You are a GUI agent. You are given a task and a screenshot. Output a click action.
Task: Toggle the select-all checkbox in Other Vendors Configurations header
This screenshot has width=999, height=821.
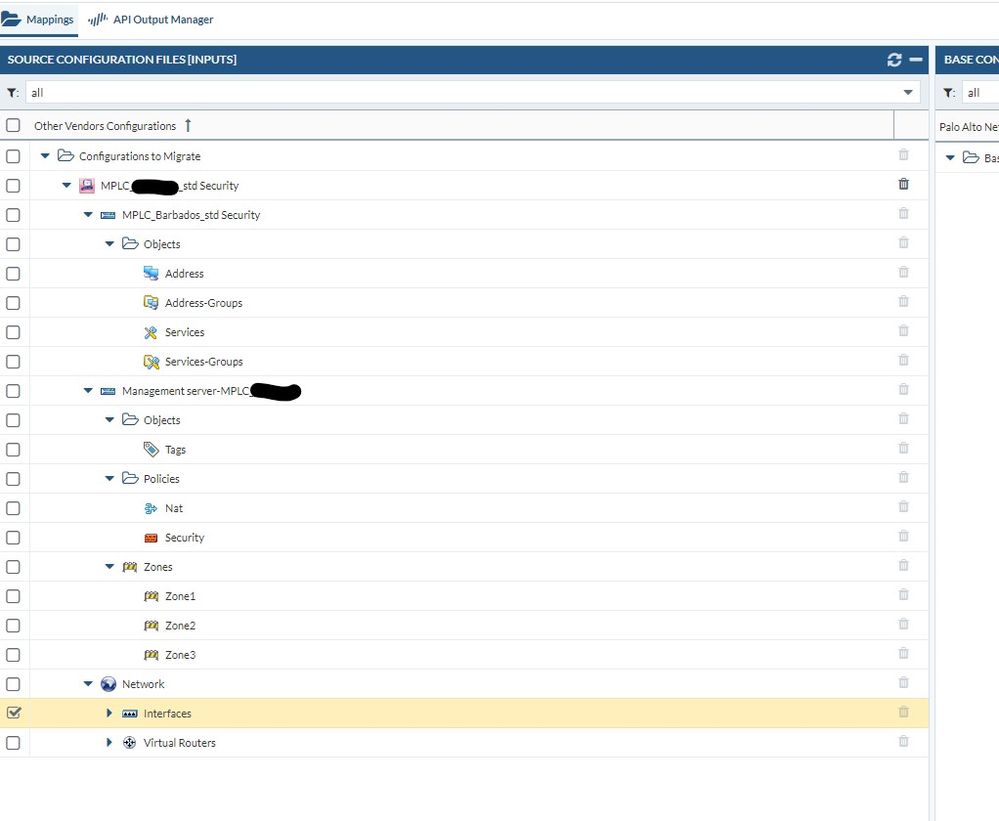pos(13,125)
